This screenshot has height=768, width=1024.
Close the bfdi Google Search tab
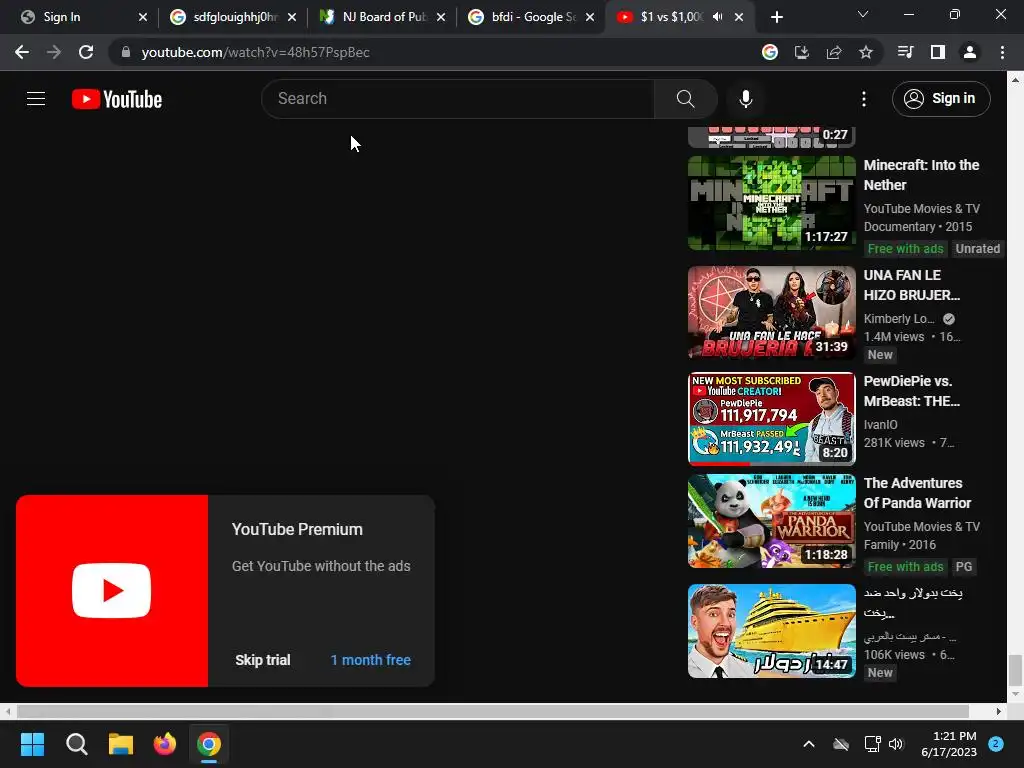(x=590, y=17)
